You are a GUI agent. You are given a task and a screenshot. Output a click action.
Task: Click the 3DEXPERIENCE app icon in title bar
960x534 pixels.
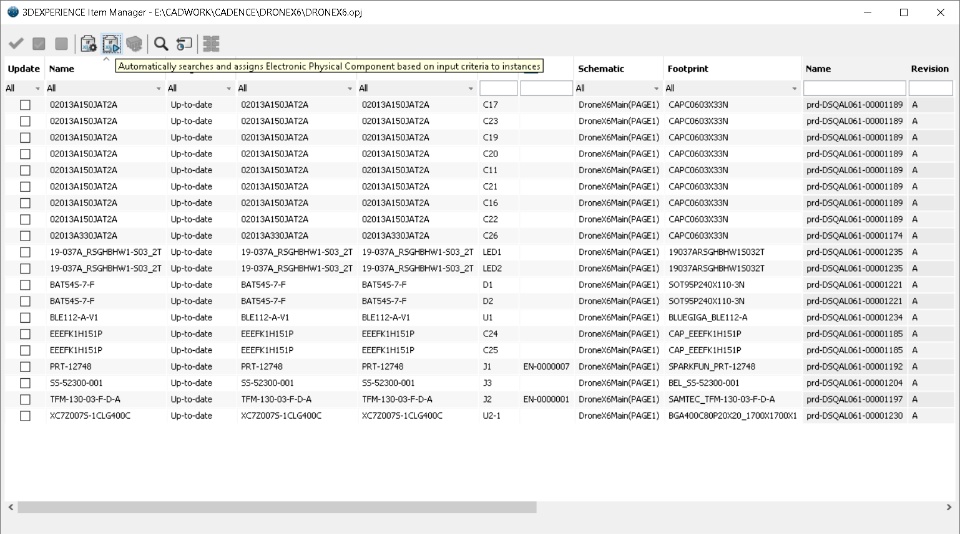click(12, 12)
